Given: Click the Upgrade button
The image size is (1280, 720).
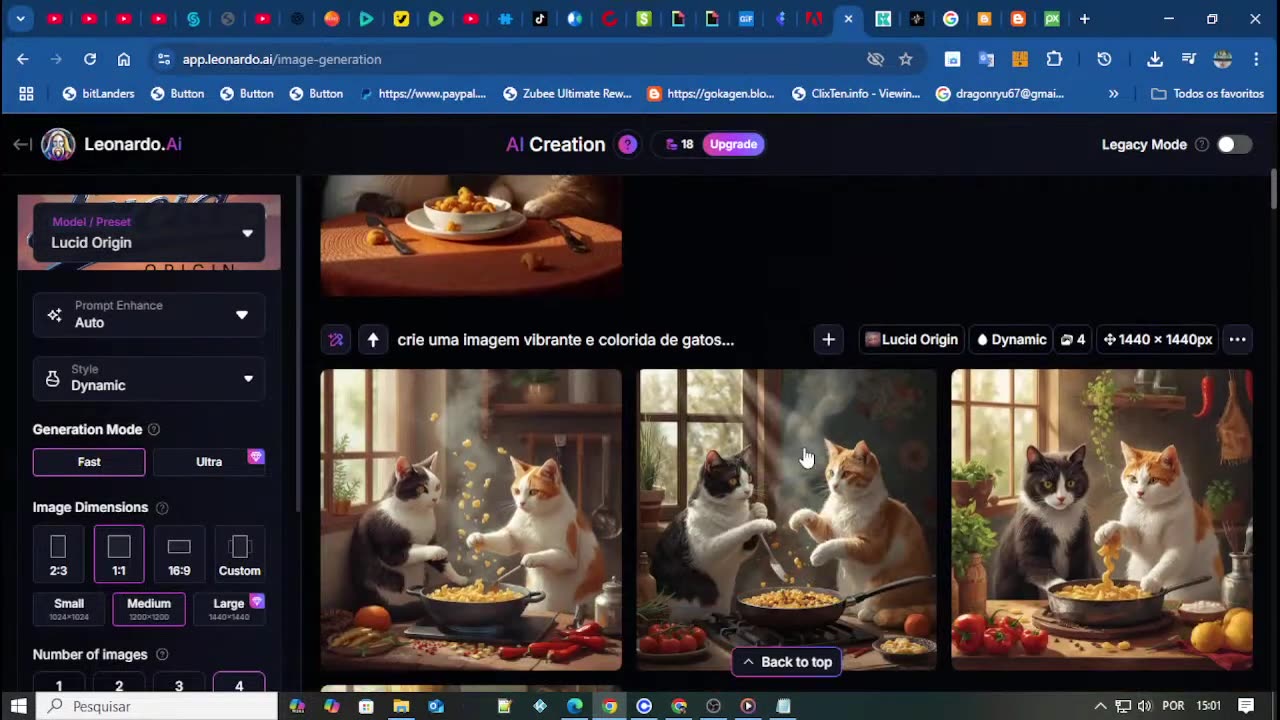Looking at the screenshot, I should point(733,144).
